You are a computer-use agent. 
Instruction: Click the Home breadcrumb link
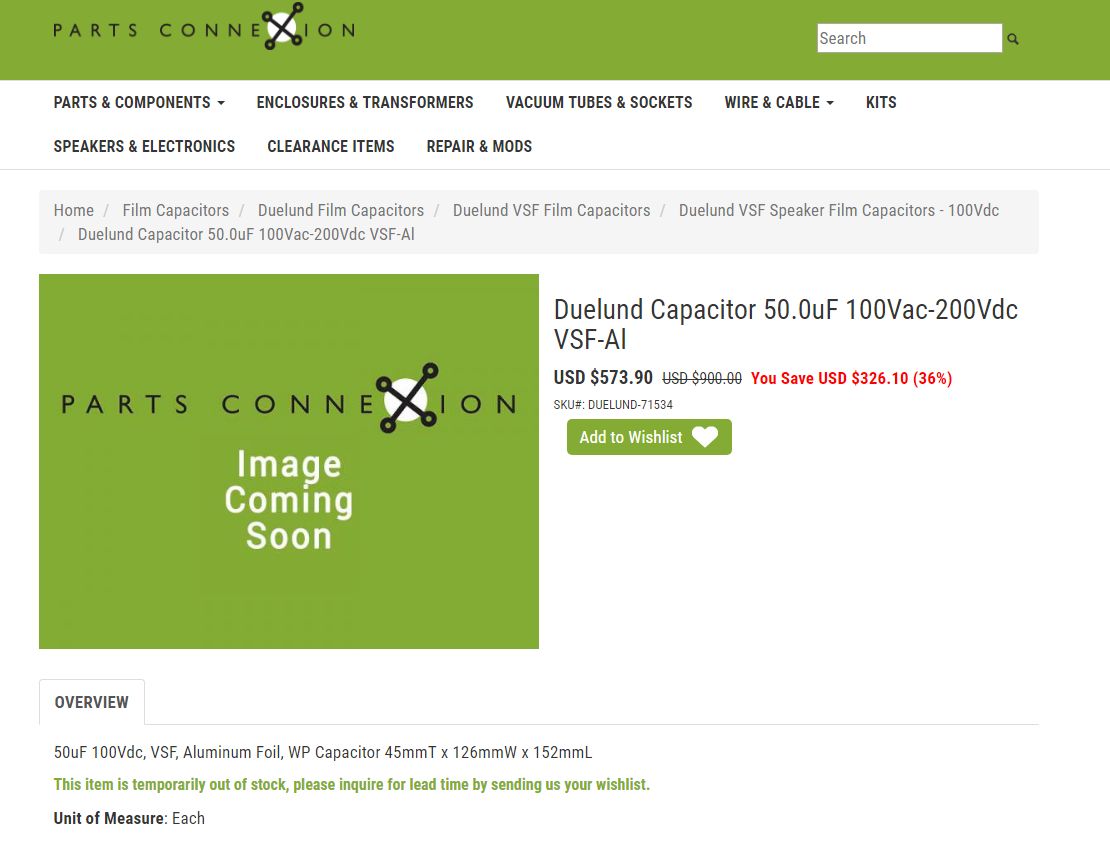pos(74,210)
